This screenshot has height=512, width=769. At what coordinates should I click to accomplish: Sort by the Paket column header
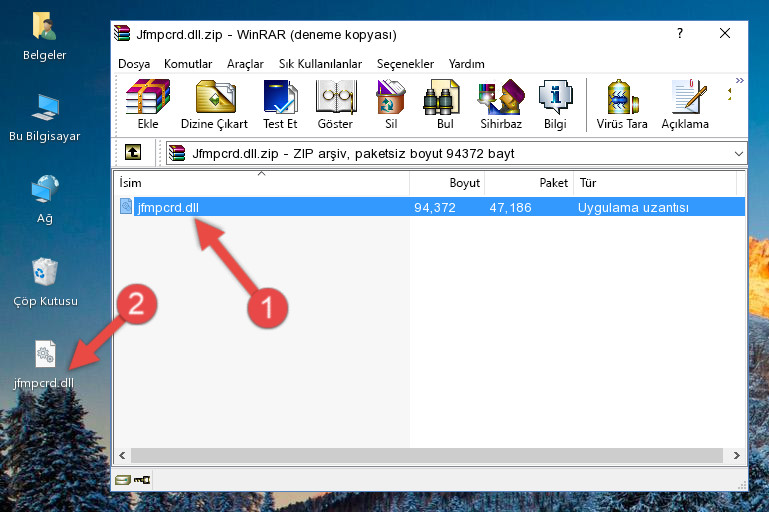pyautogui.click(x=529, y=183)
